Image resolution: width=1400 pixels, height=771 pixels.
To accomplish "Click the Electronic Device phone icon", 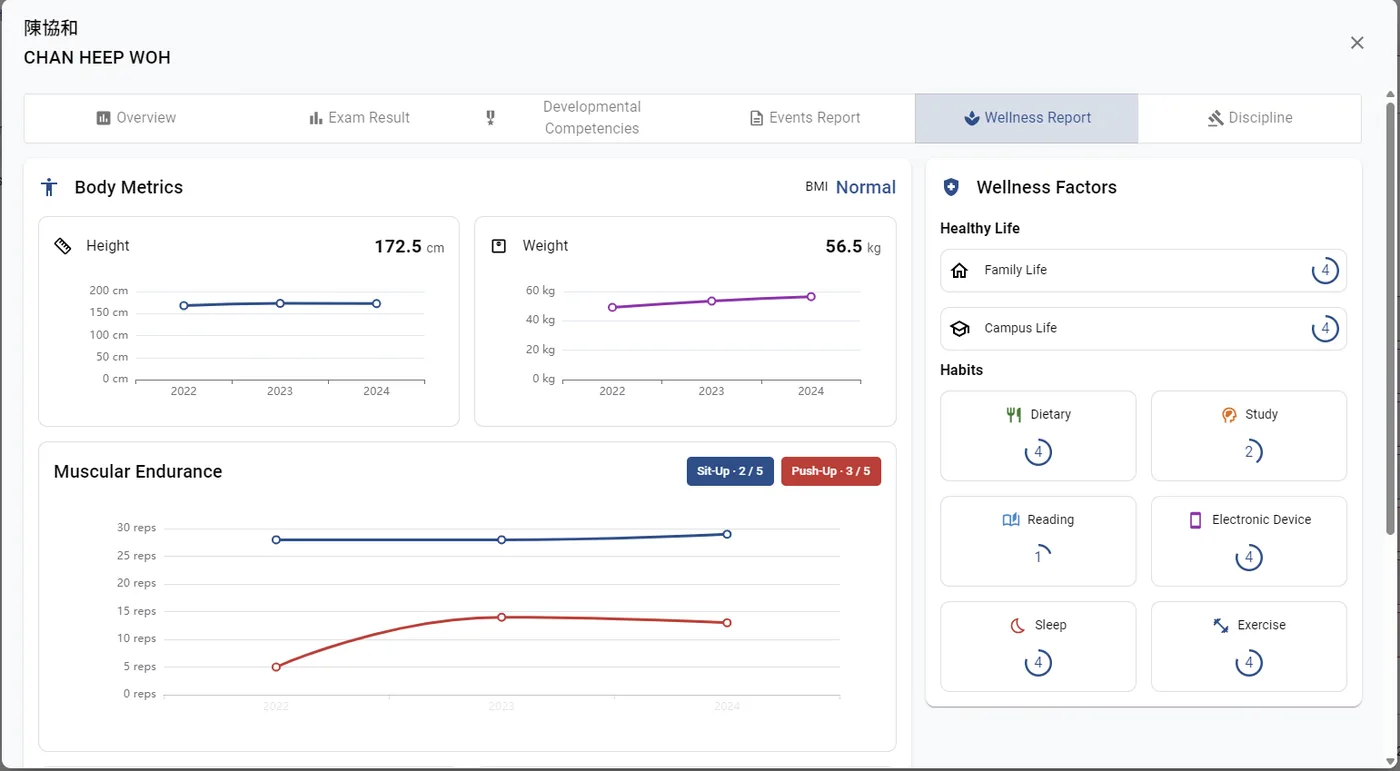I will 1195,520.
